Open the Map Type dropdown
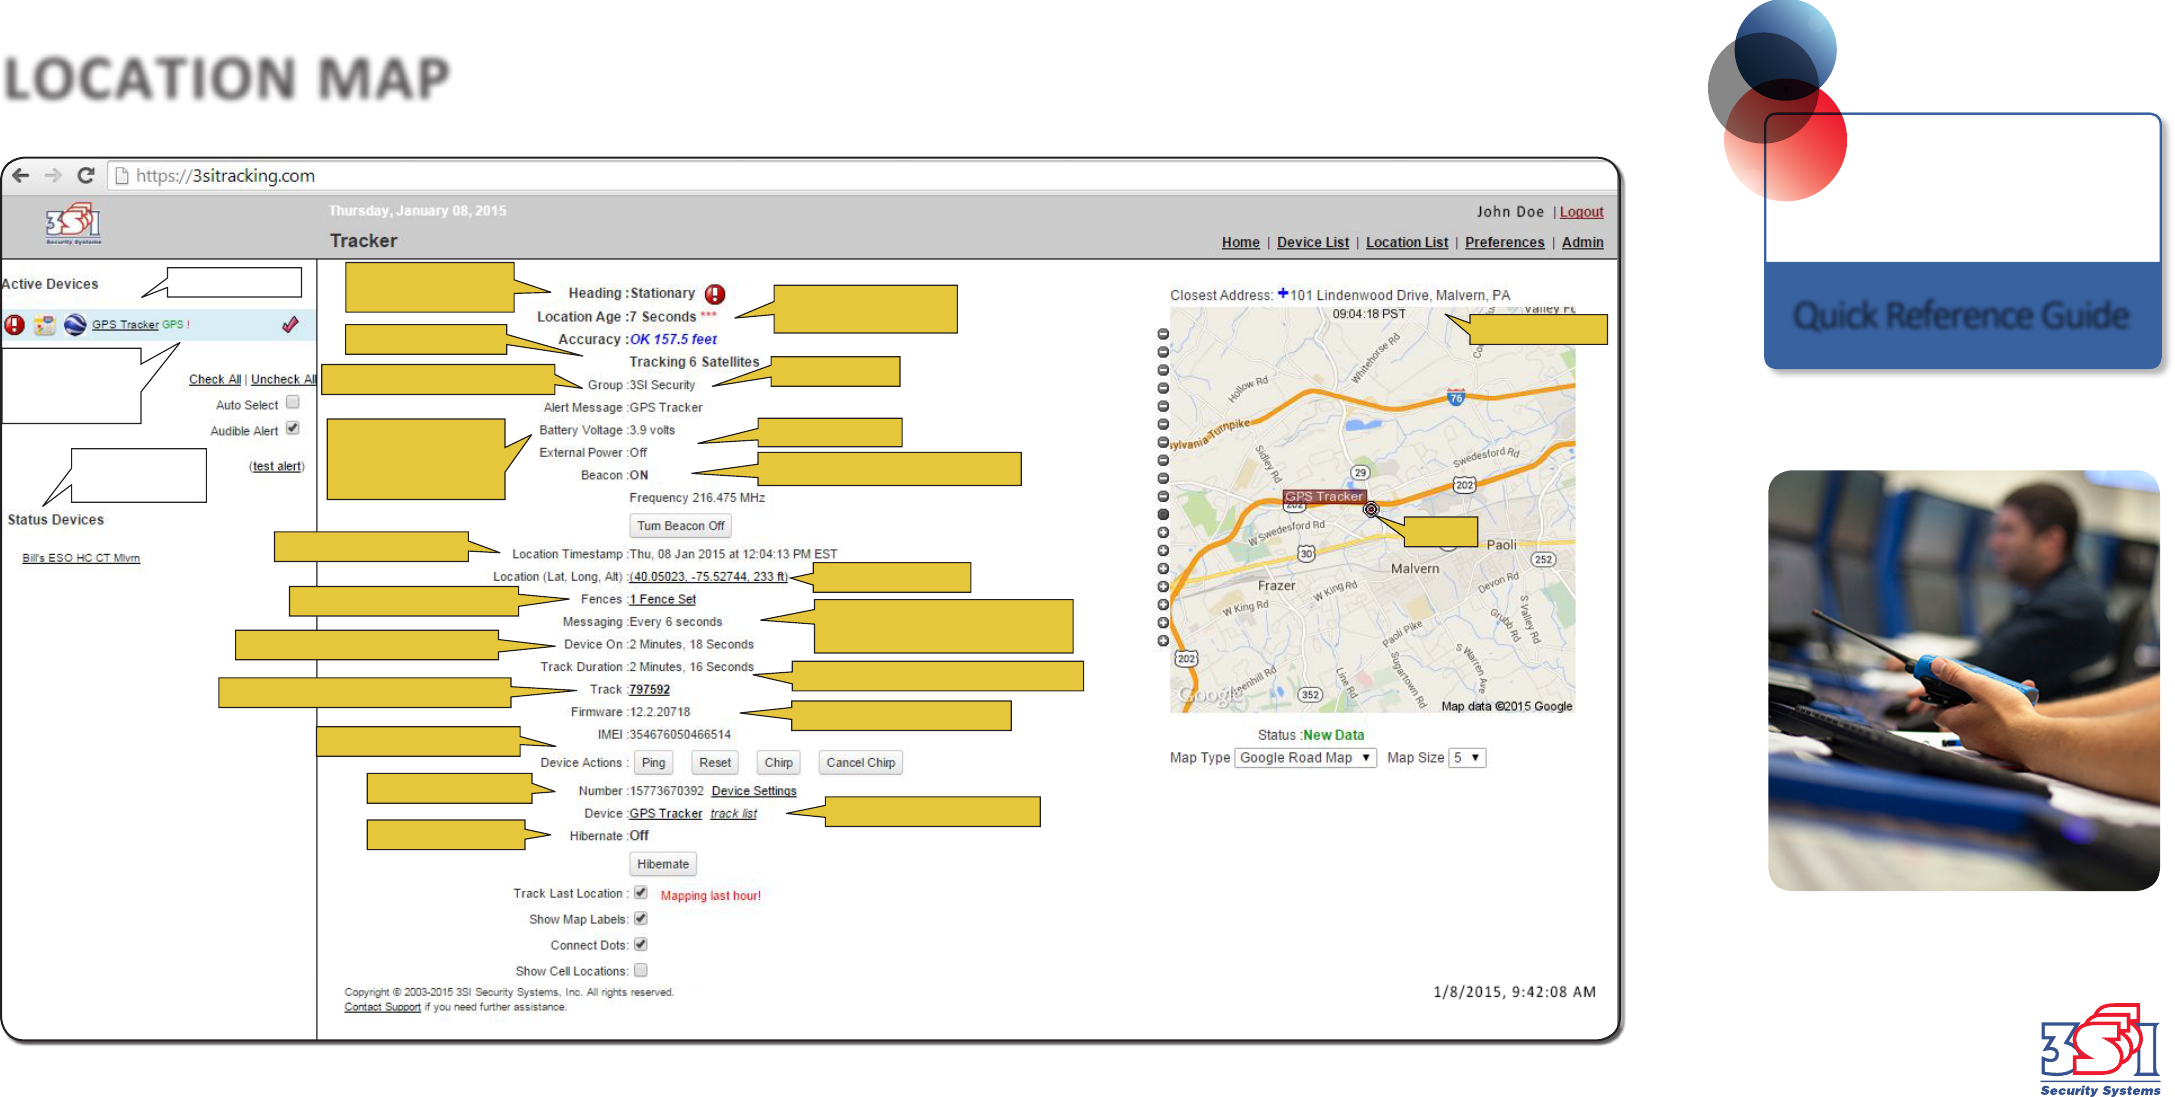The height and width of the screenshot is (1097, 2175). coord(1305,758)
